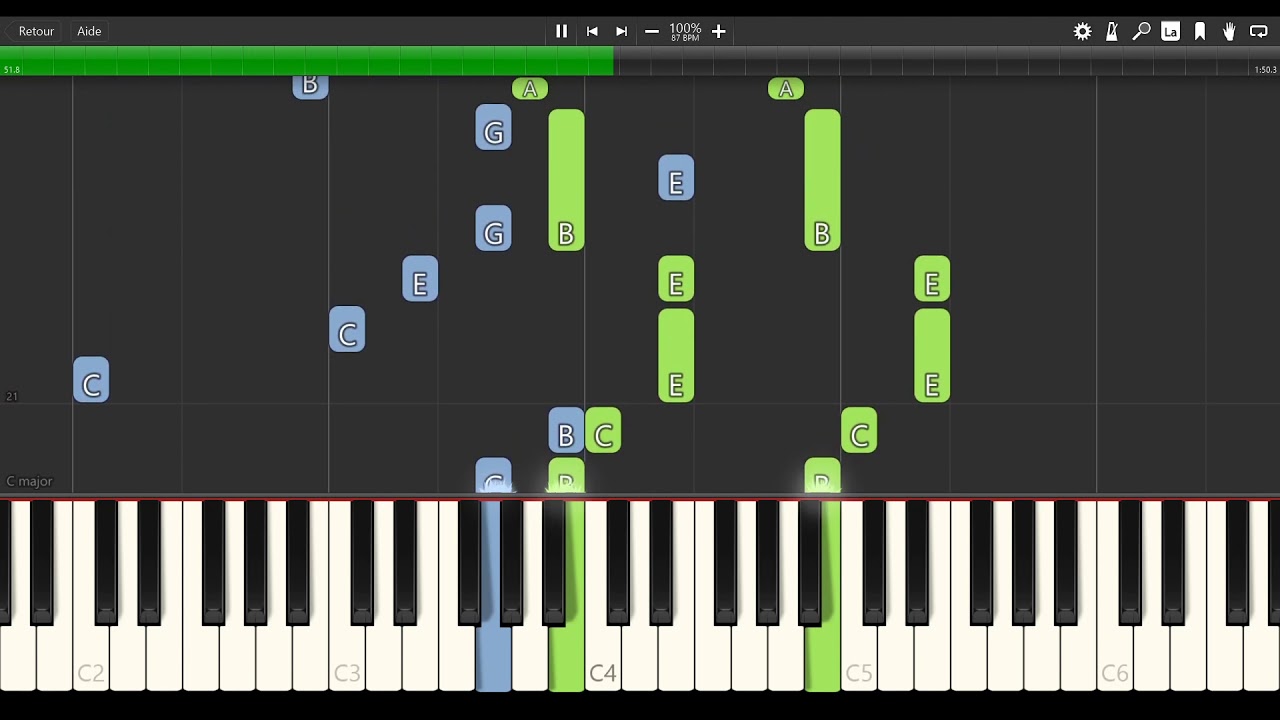Open the zoom magnifier tool
This screenshot has height=720, width=1280.
point(1141,31)
